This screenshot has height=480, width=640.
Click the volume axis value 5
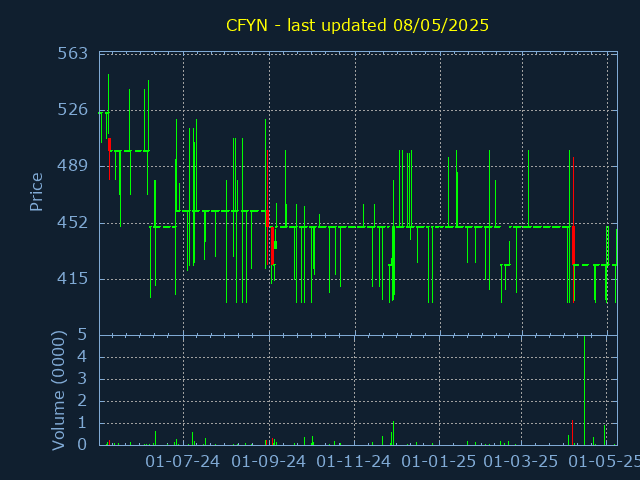(x=82, y=335)
